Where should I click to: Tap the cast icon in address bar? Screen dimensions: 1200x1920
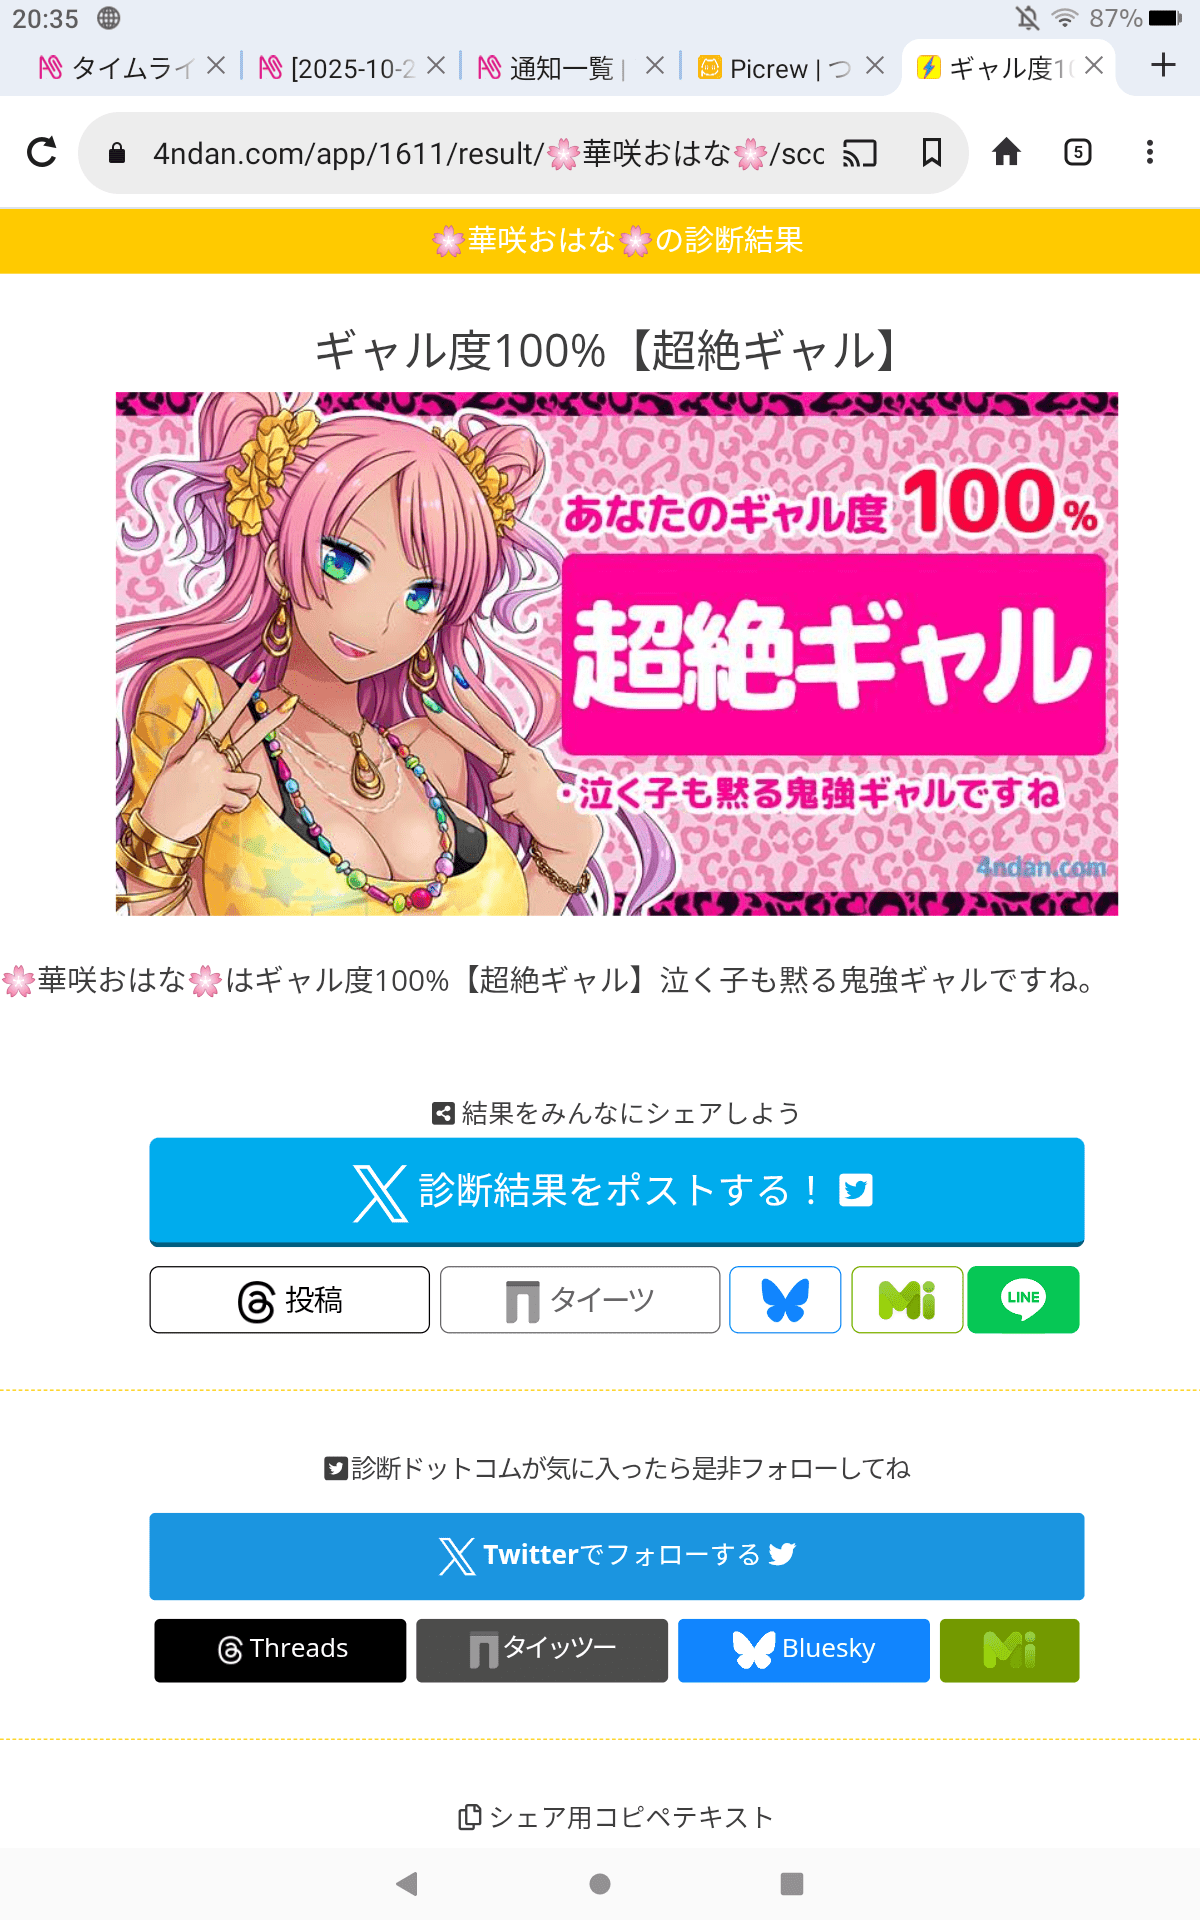point(860,152)
